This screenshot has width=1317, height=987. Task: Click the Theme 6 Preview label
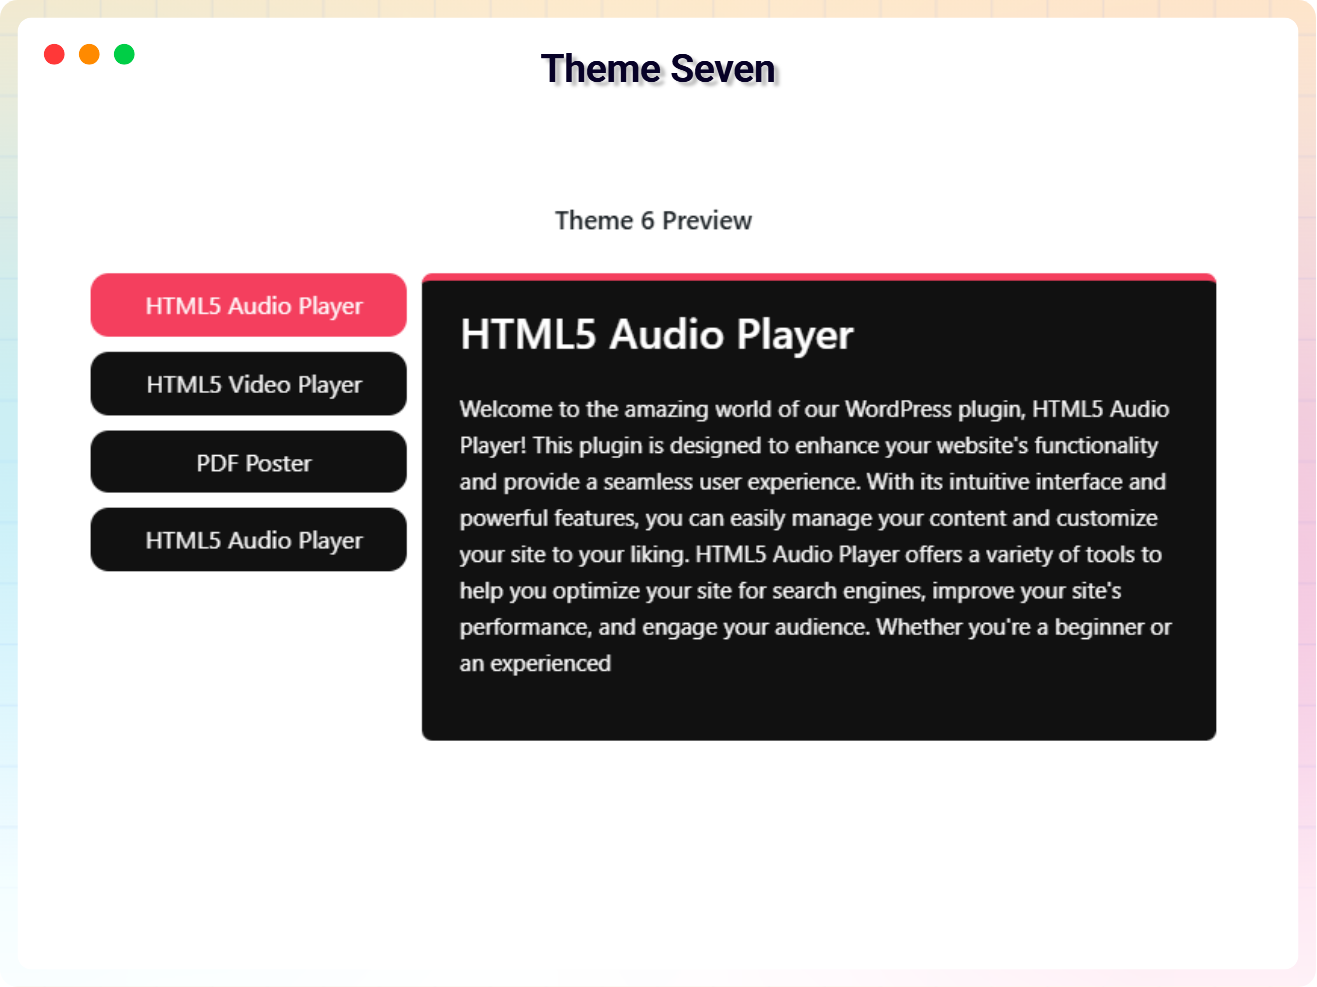653,220
